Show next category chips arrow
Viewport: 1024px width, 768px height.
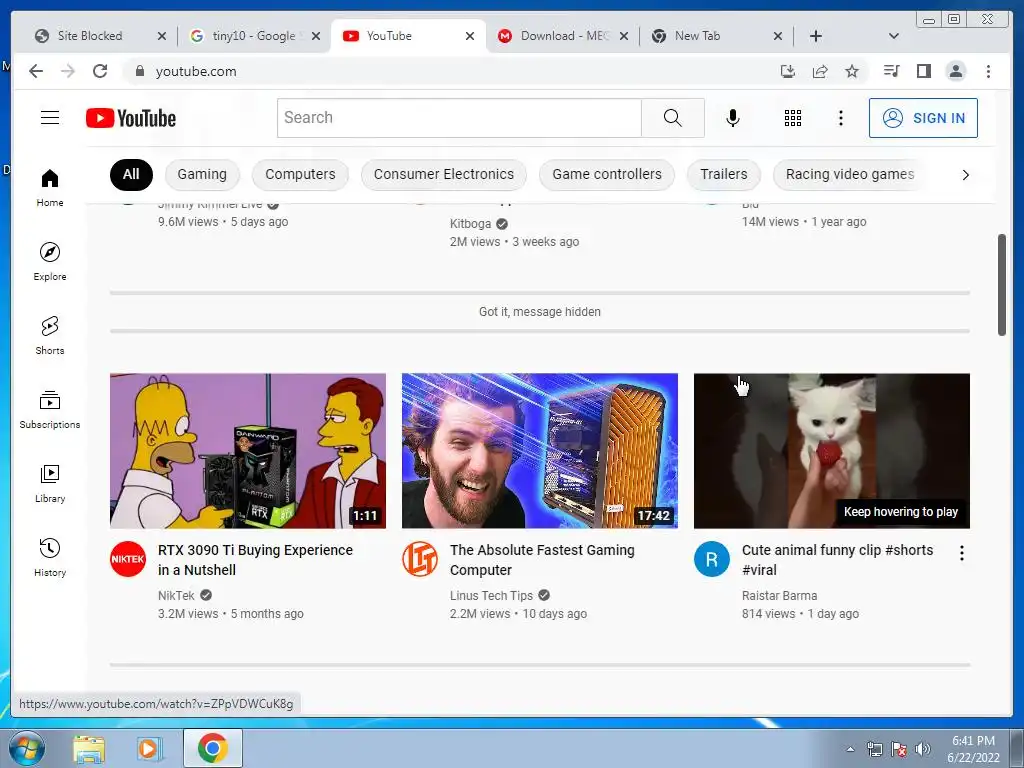[x=965, y=174]
